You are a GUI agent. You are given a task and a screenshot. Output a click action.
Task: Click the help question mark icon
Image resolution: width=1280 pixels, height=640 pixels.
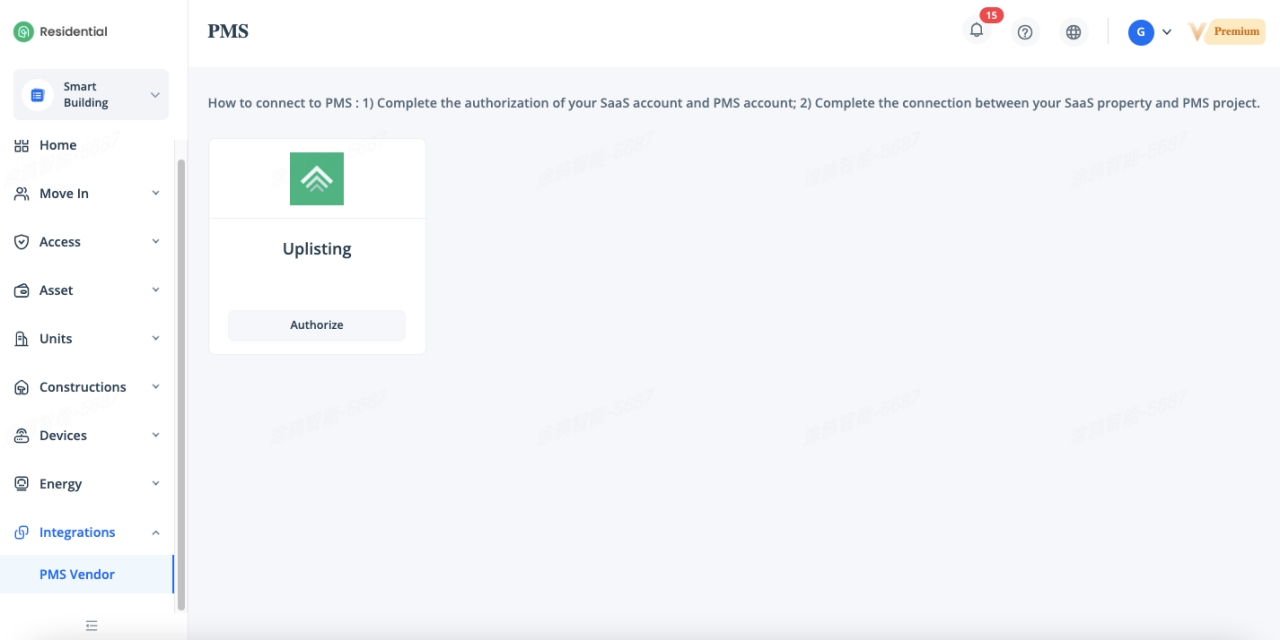point(1024,32)
